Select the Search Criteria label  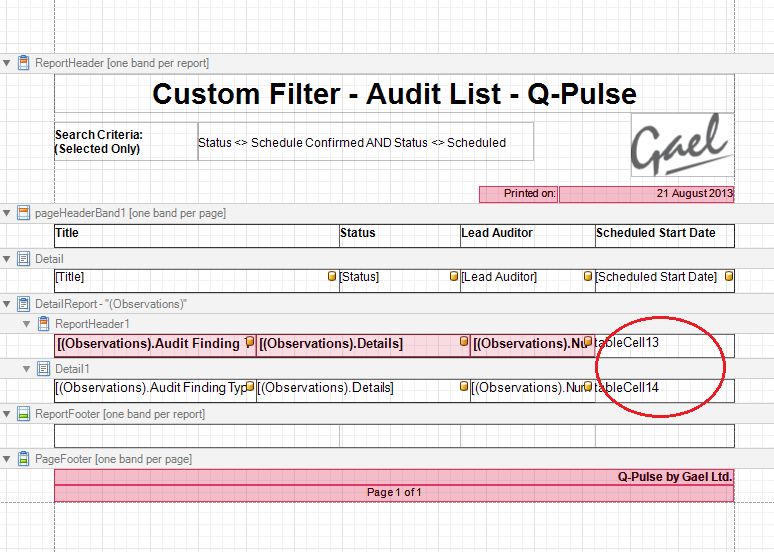pyautogui.click(x=126, y=142)
